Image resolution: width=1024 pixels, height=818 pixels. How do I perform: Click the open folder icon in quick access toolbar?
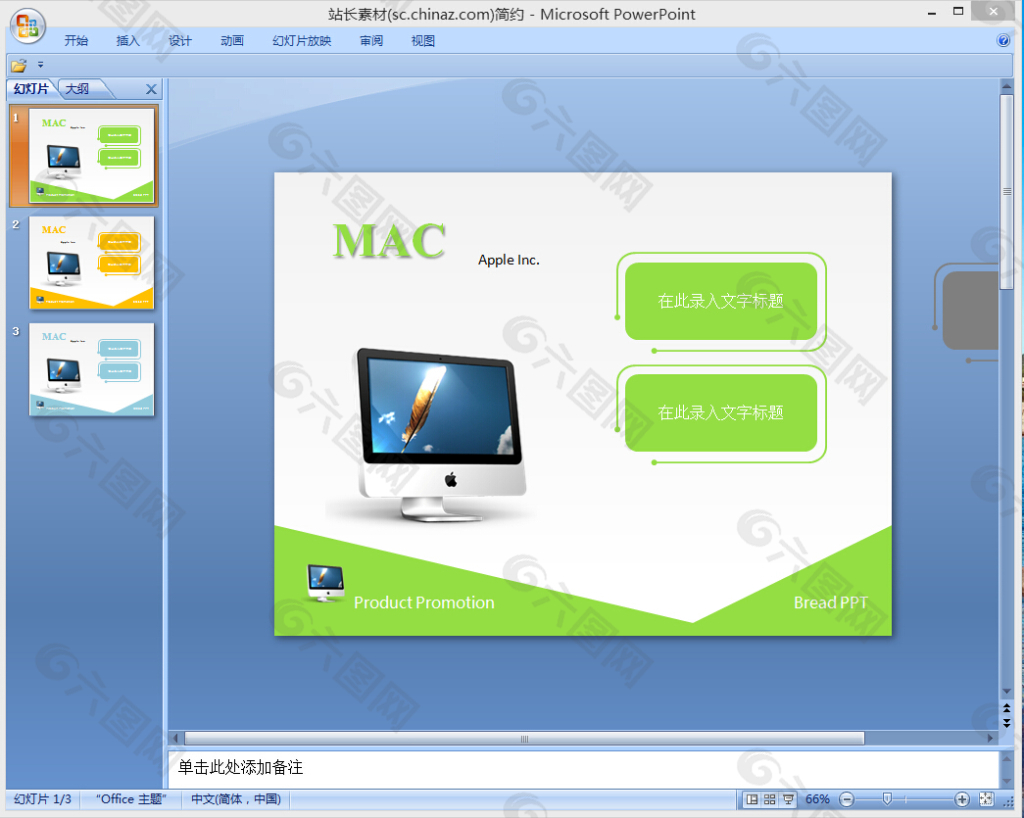coord(18,66)
